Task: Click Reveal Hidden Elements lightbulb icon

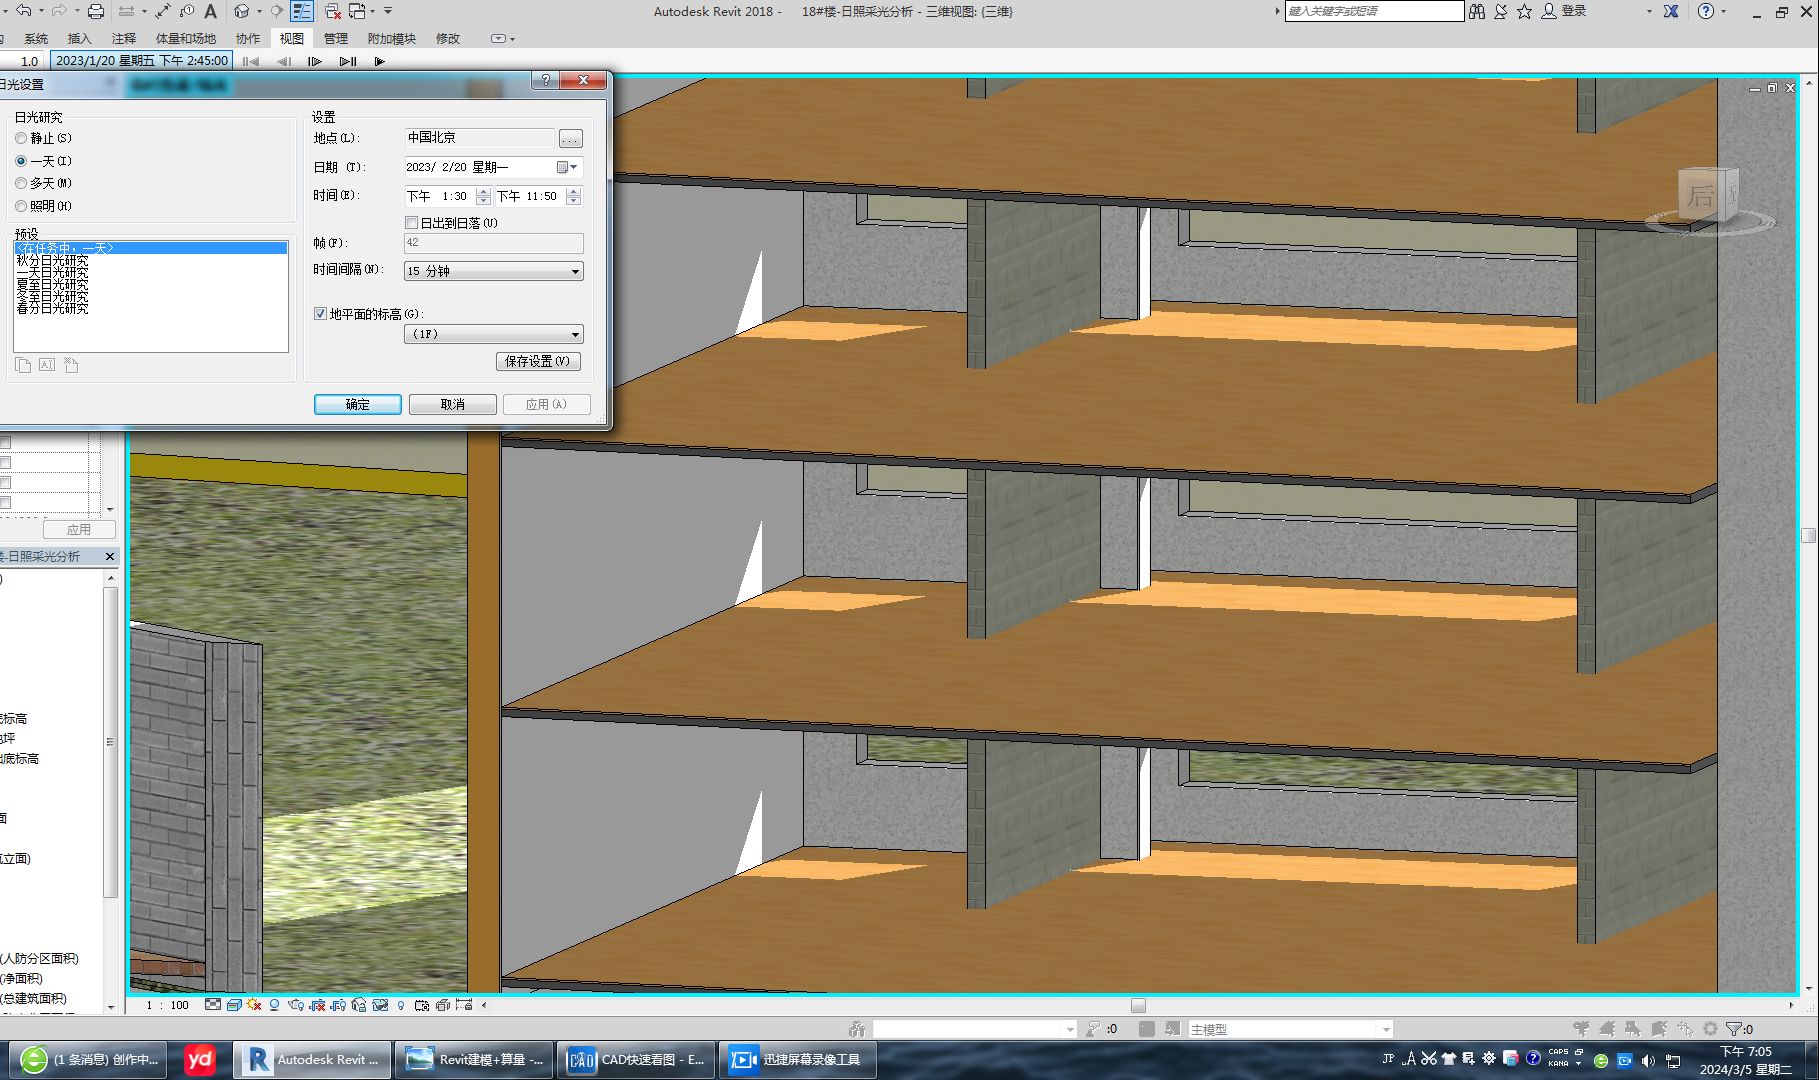Action: (401, 1005)
